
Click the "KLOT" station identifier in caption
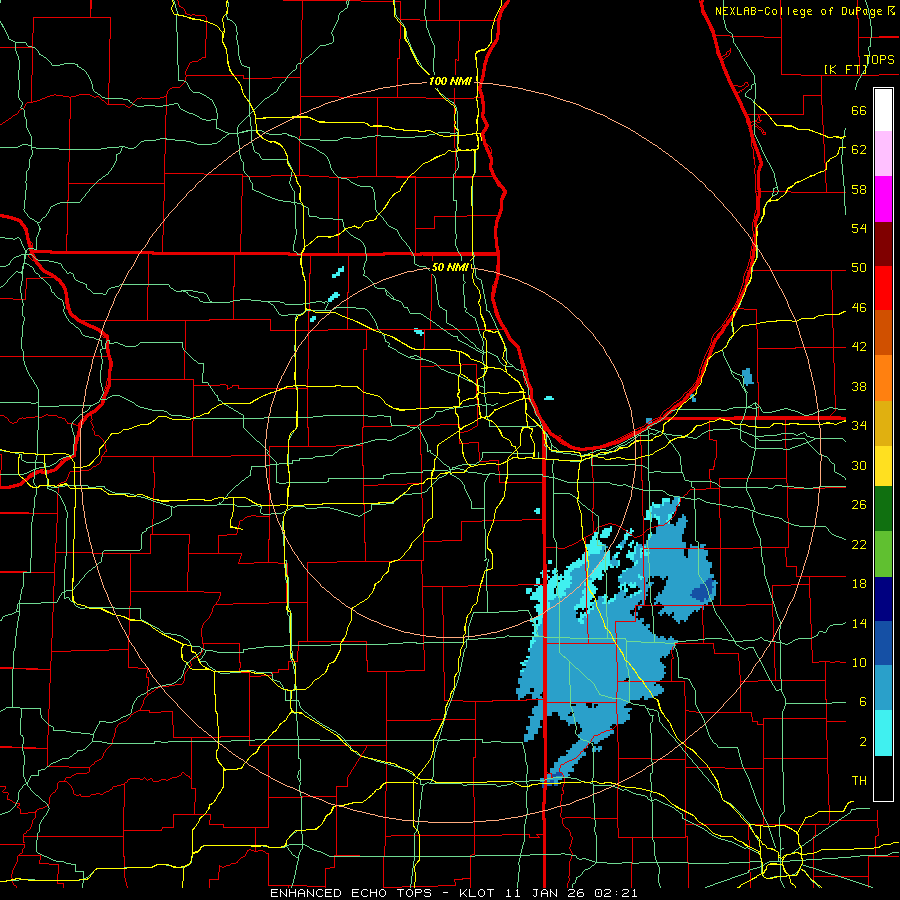pyautogui.click(x=478, y=893)
